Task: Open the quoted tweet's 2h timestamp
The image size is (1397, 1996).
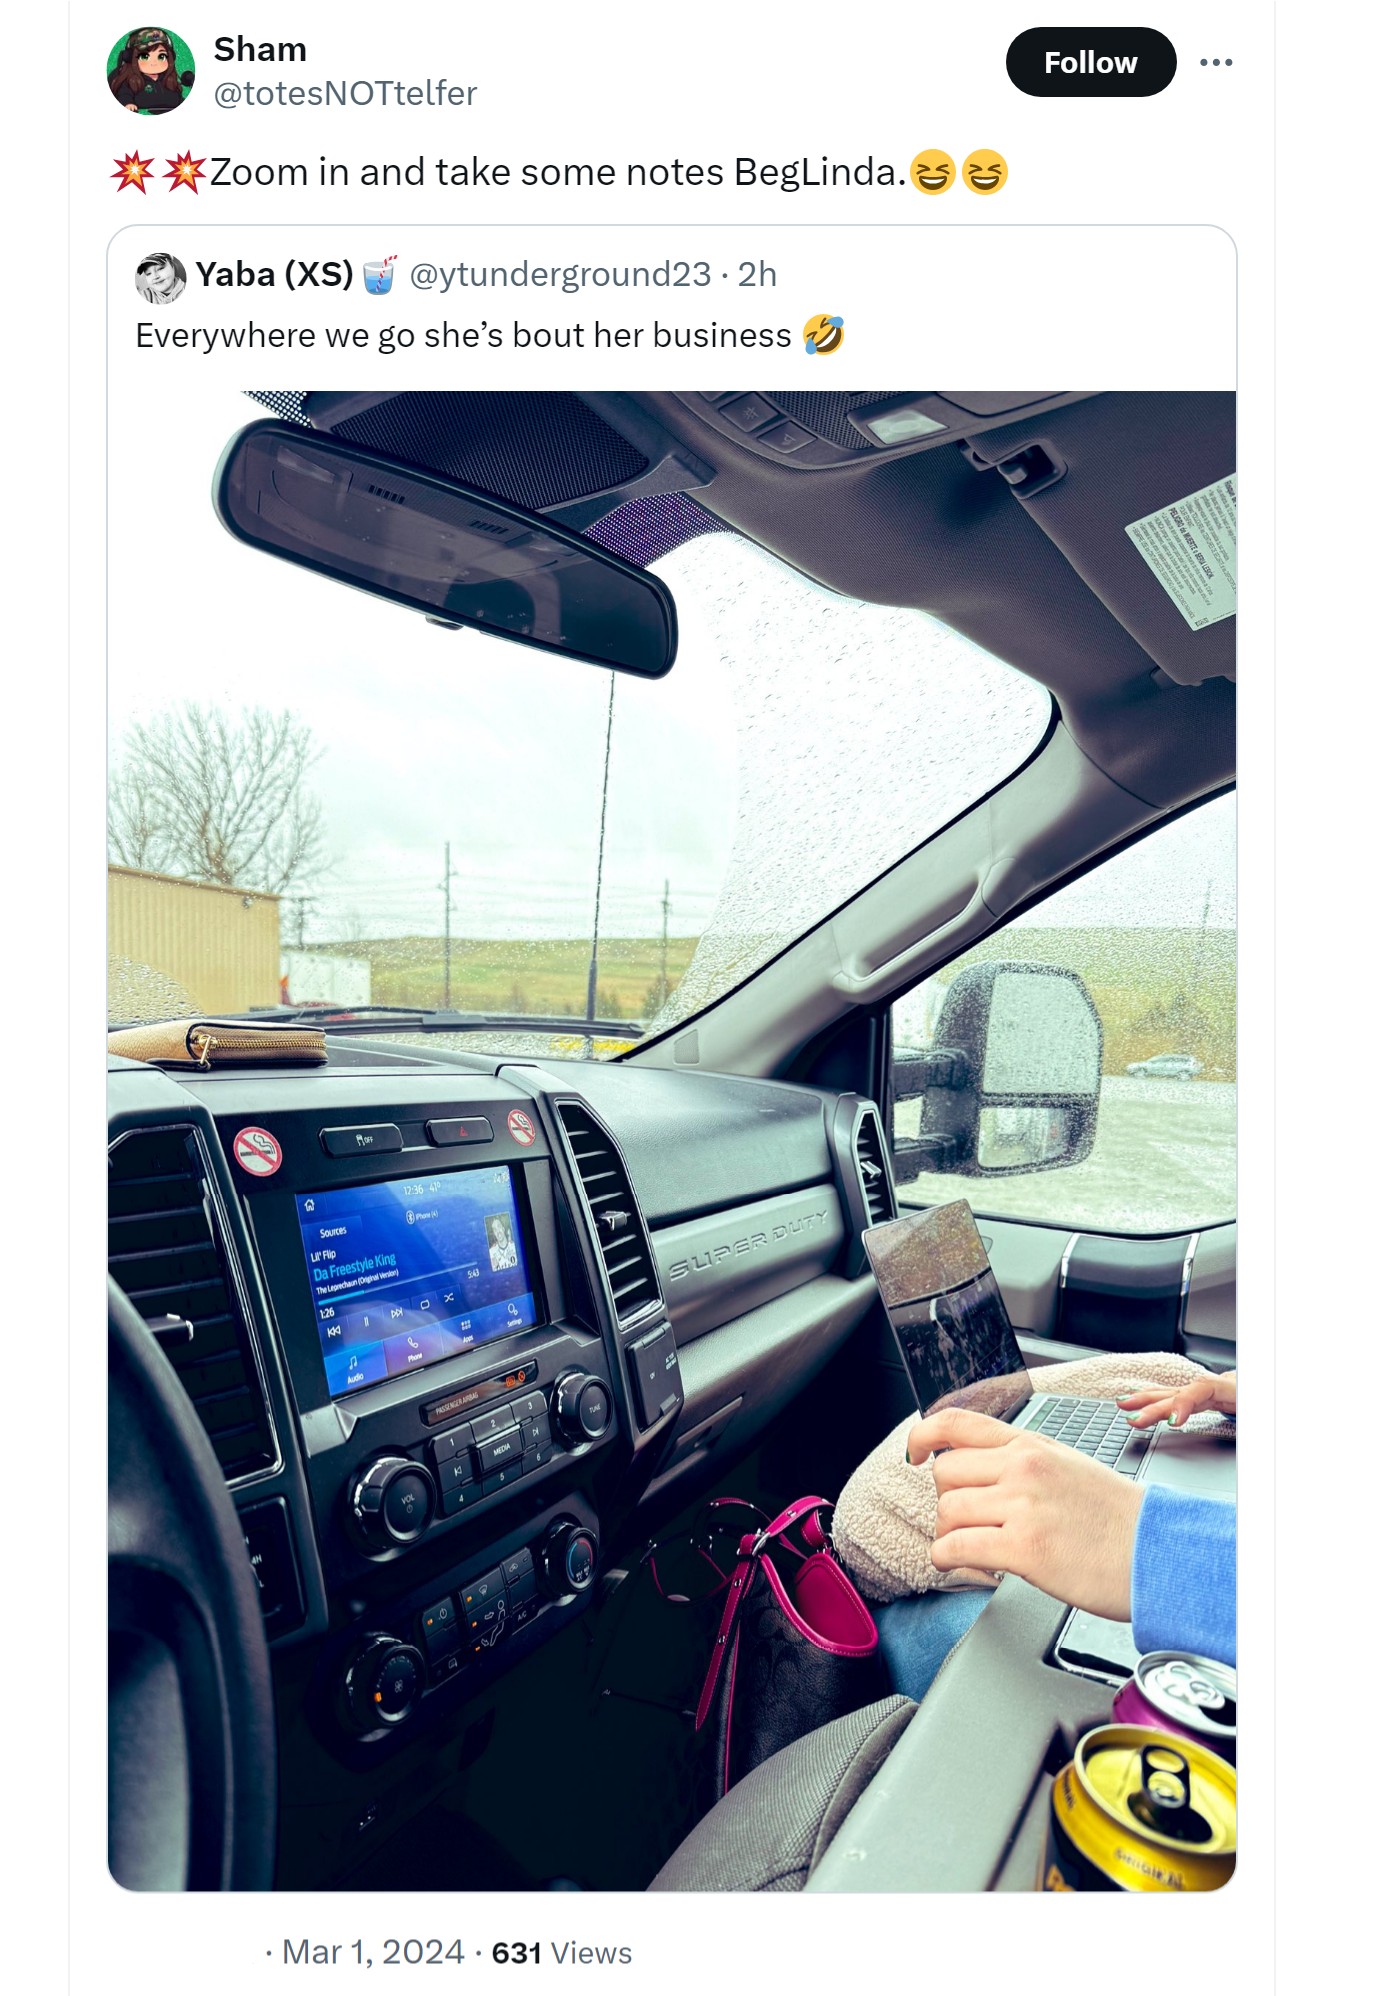Action: [x=757, y=274]
